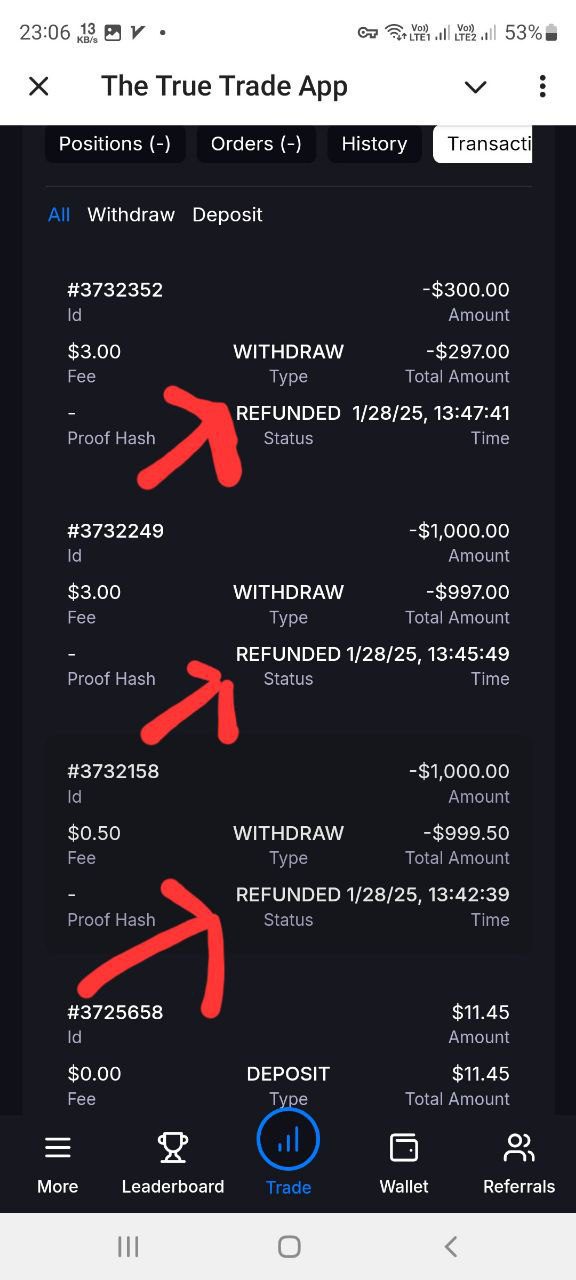The image size is (576, 1280).
Task: Filter transactions by Withdraw
Action: pos(131,215)
